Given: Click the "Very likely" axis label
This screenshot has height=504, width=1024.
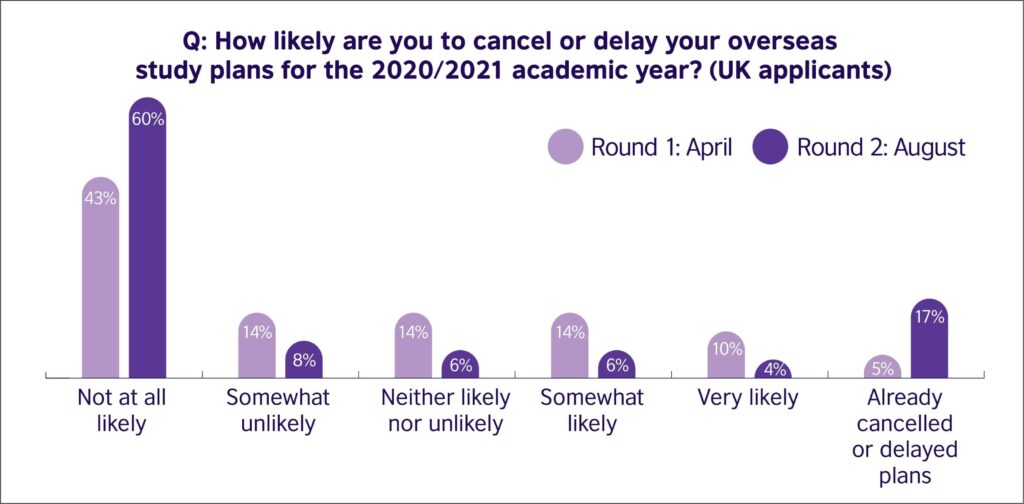Looking at the screenshot, I should pos(748,398).
